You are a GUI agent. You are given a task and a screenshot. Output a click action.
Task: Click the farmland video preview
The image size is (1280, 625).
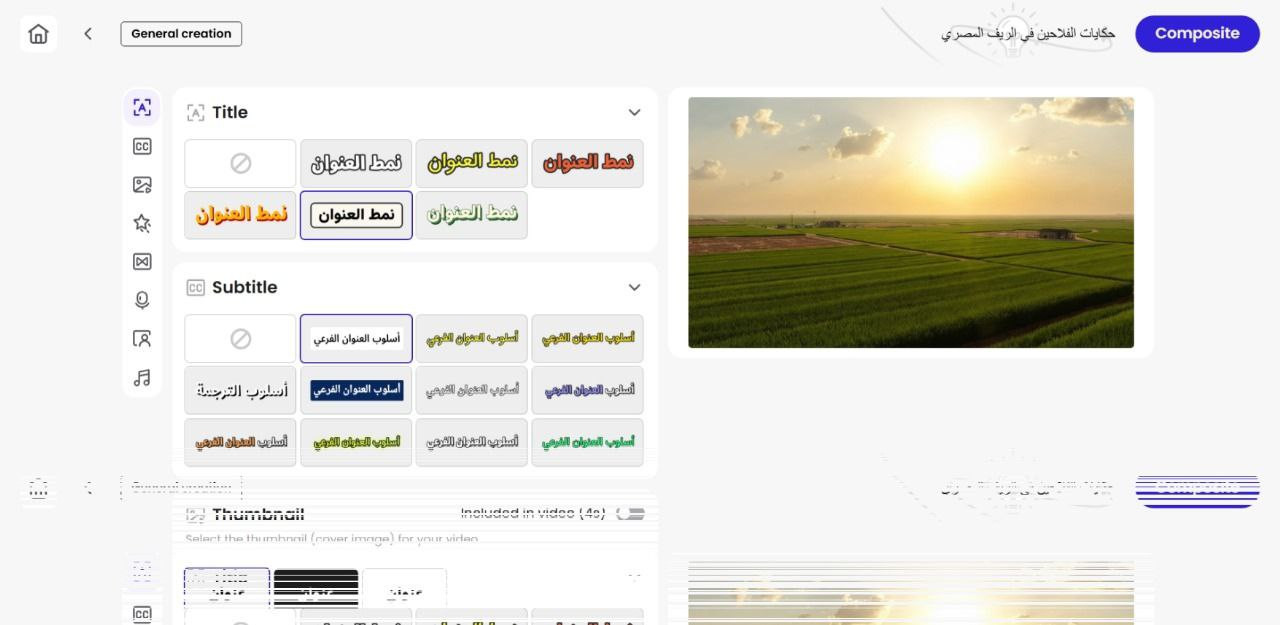pyautogui.click(x=910, y=222)
